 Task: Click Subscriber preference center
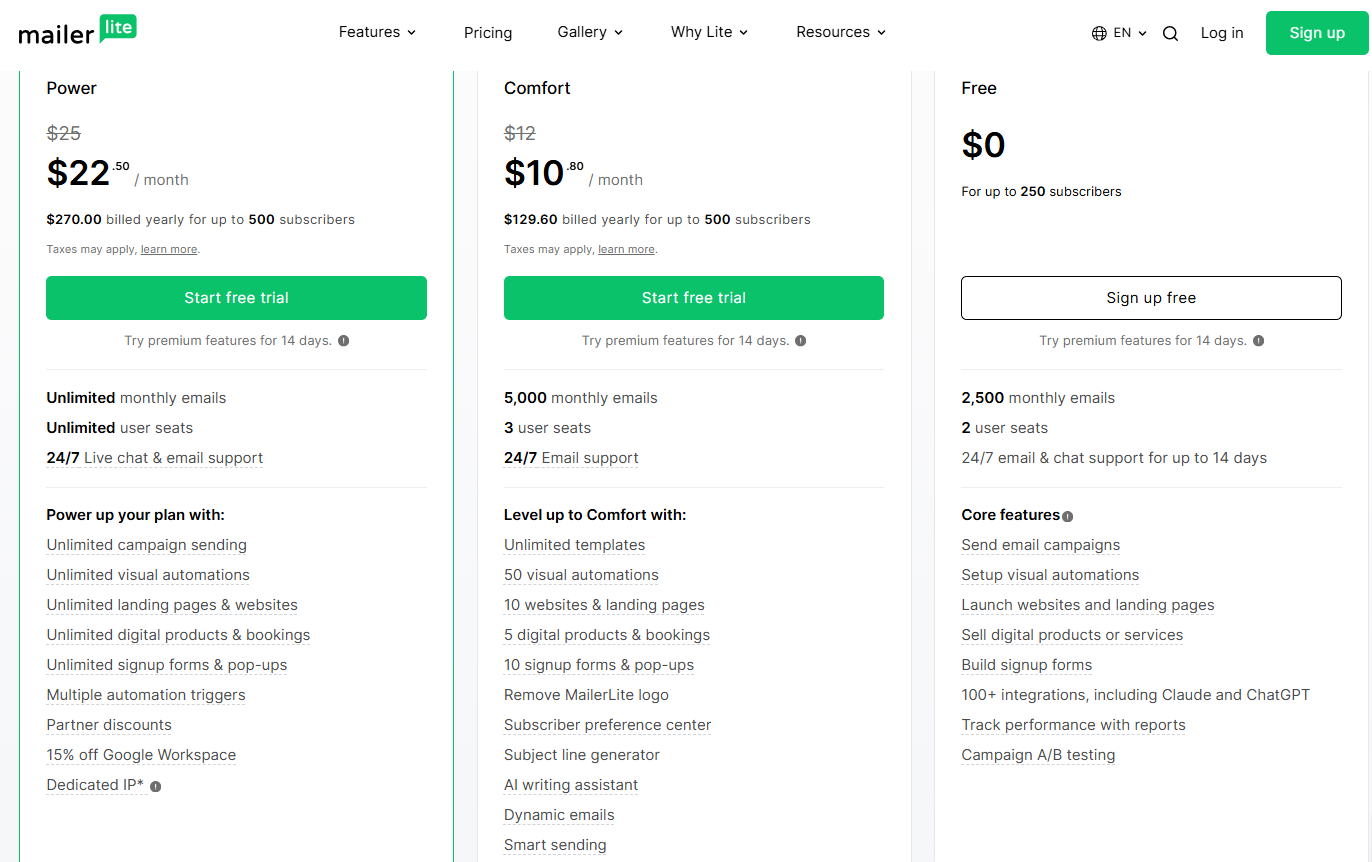pyautogui.click(x=608, y=725)
